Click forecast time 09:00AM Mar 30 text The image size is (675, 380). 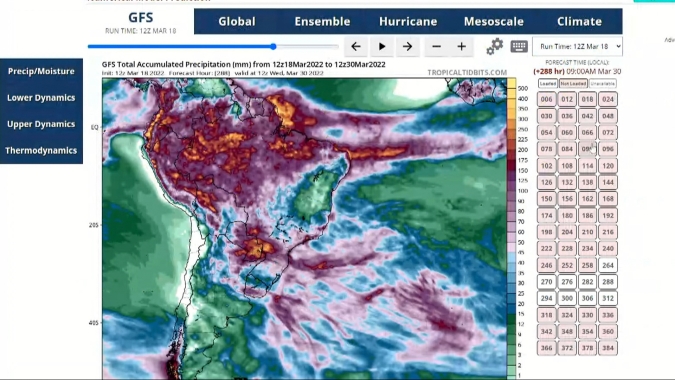(x=594, y=71)
